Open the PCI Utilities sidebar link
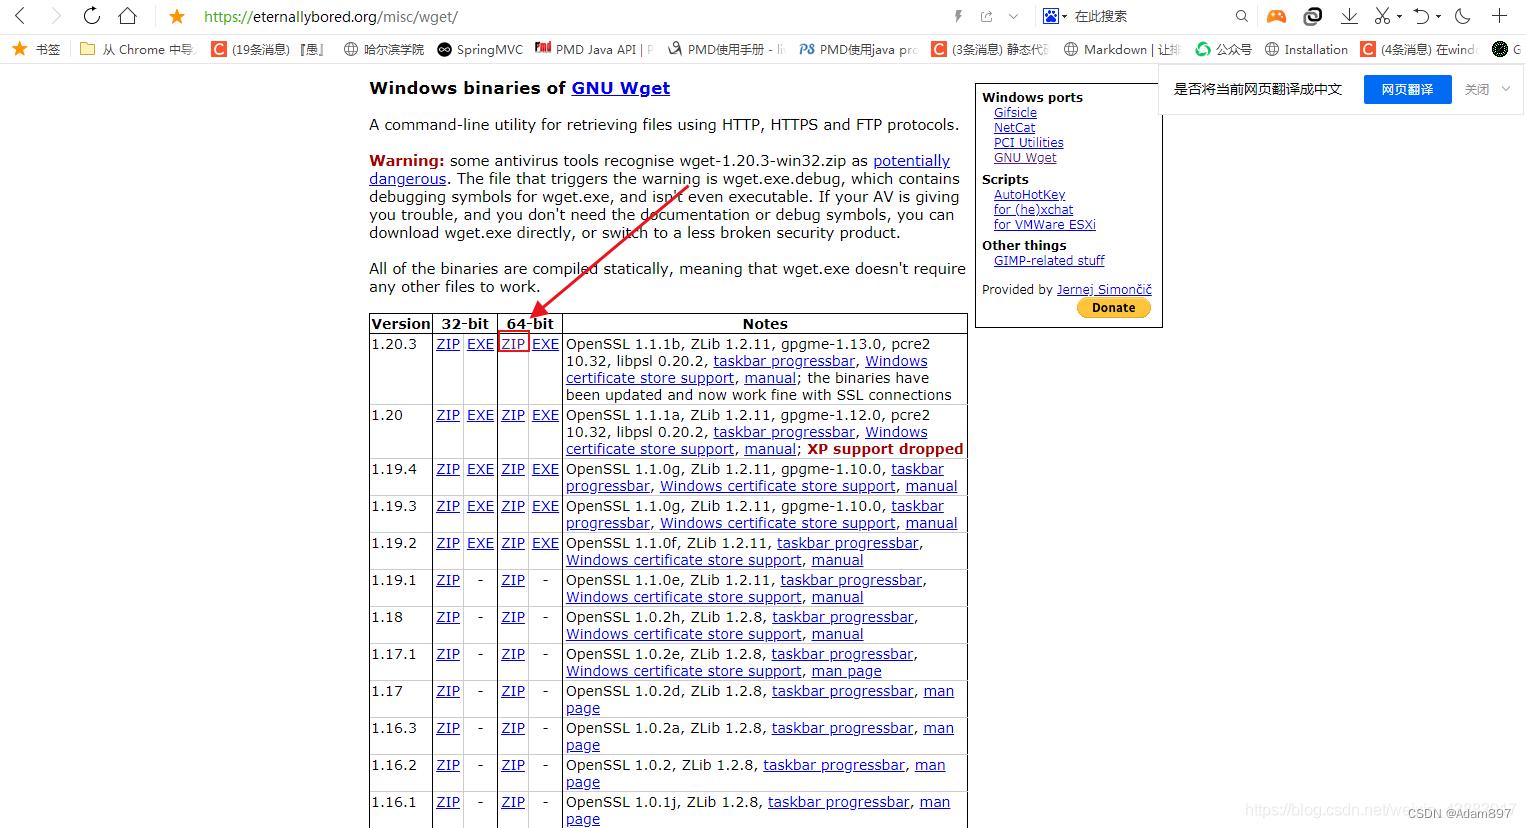 click(x=1028, y=143)
